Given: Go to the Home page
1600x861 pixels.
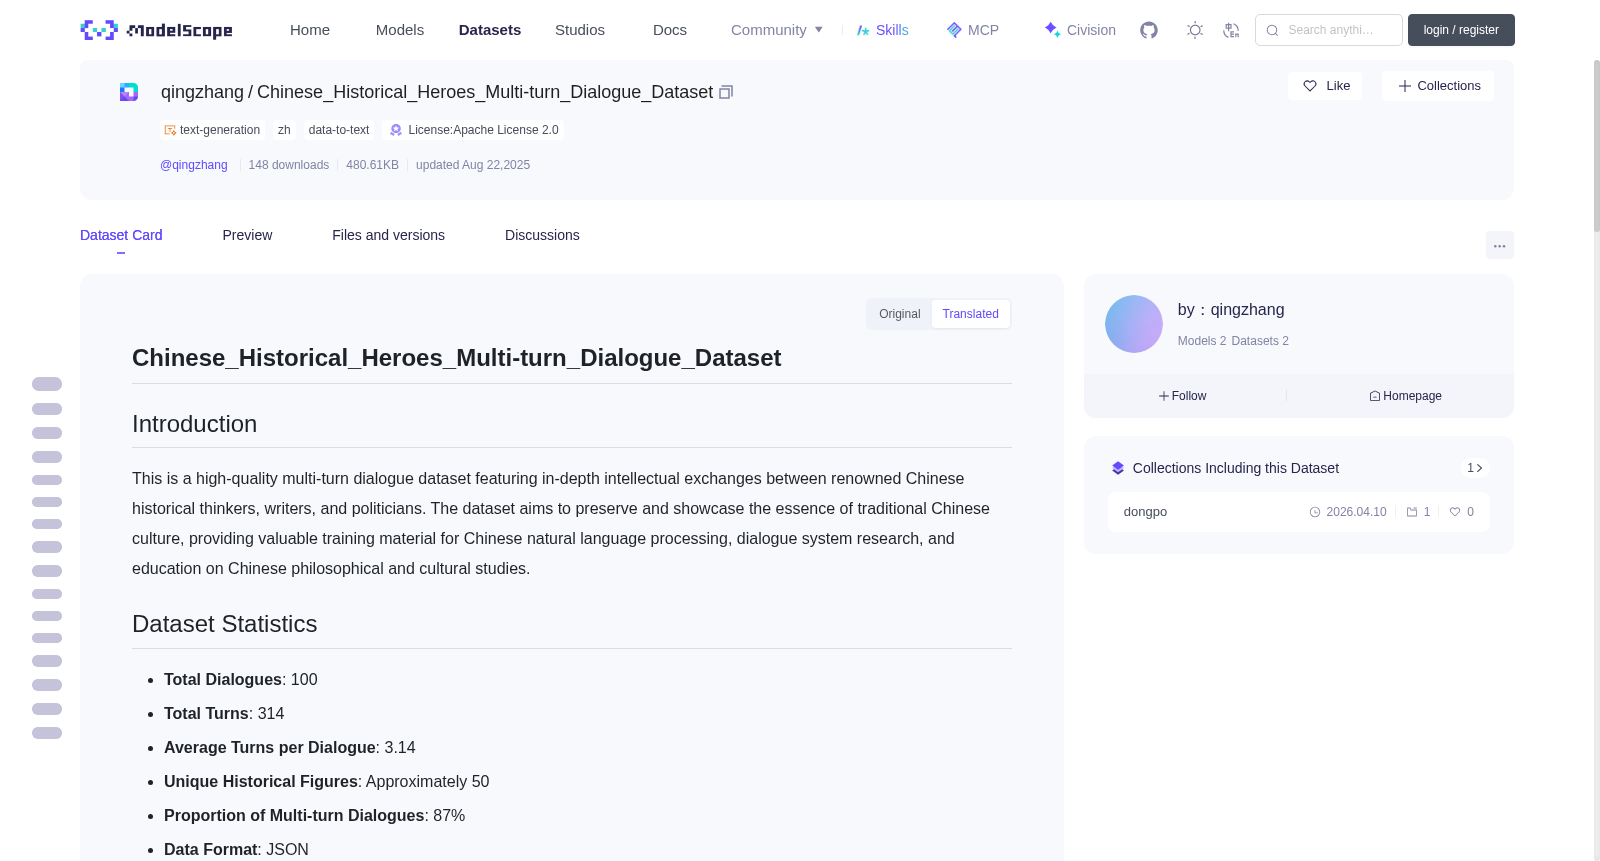Looking at the screenshot, I should 310,30.
